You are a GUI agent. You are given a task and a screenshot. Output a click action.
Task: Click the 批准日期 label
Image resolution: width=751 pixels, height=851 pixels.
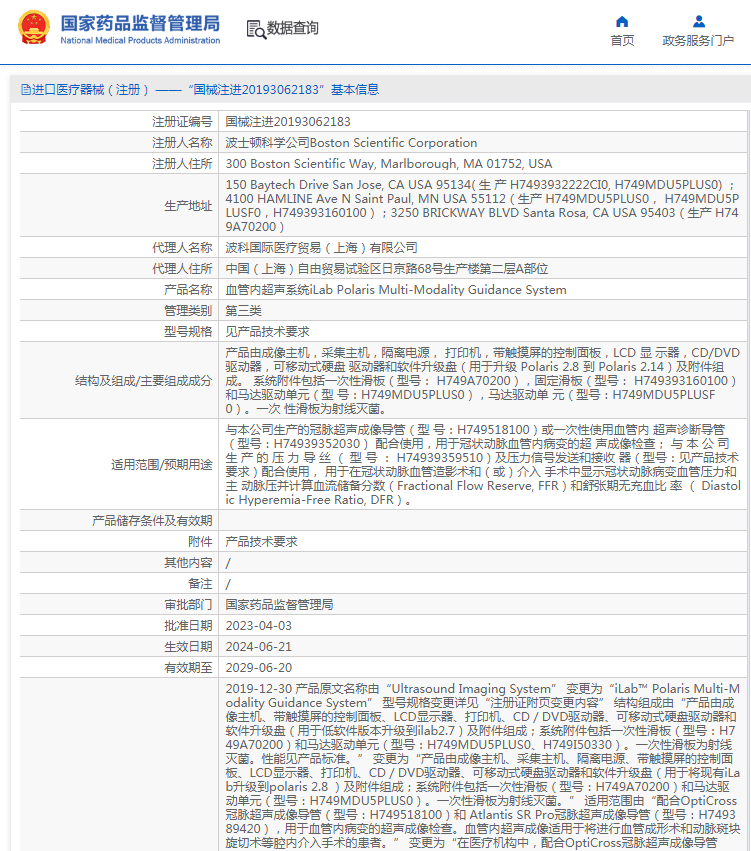[188, 626]
